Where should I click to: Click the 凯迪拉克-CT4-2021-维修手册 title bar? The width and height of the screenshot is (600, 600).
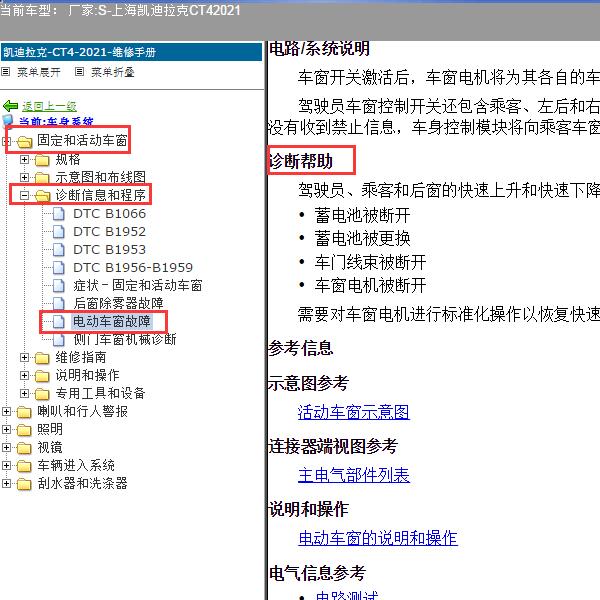pyautogui.click(x=131, y=52)
